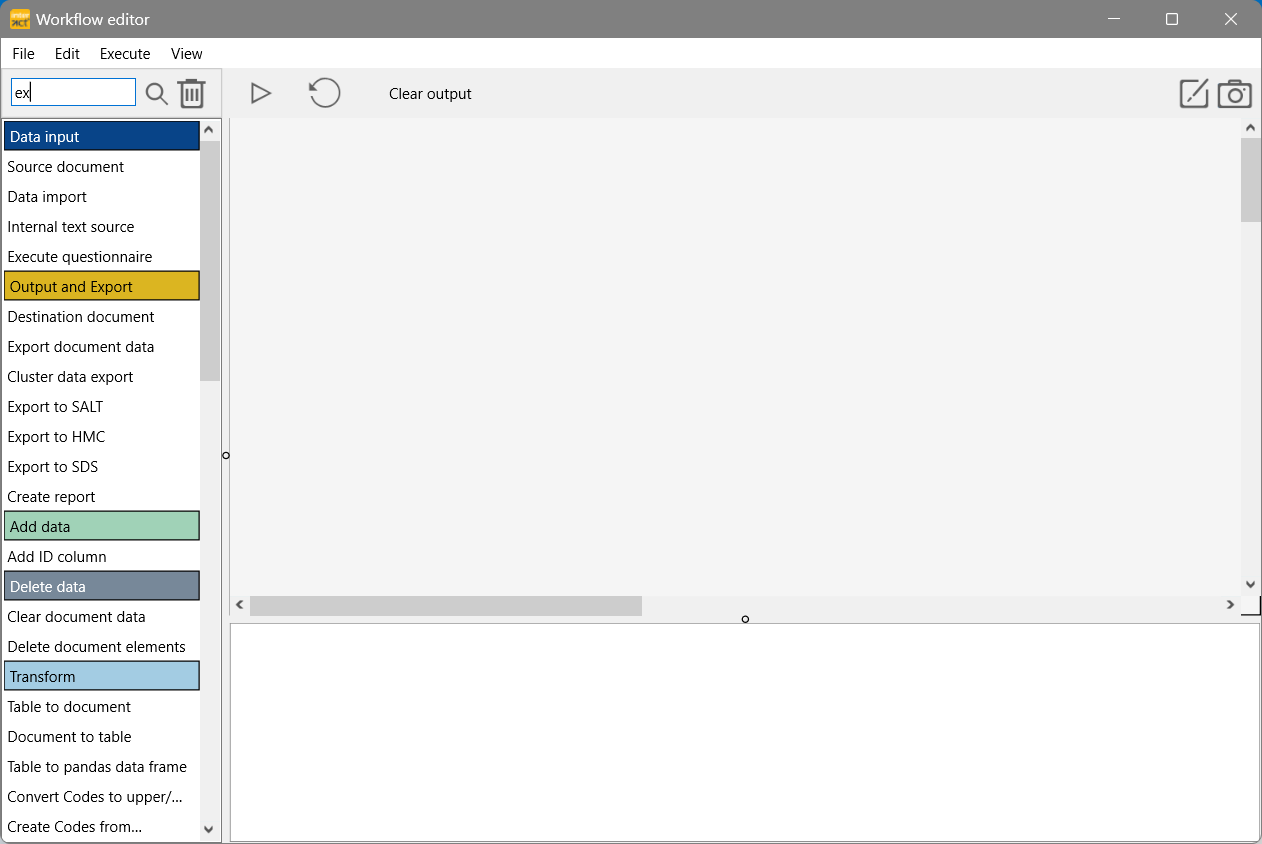1262x844 pixels.
Task: Click Clear output button
Action: [x=430, y=94]
